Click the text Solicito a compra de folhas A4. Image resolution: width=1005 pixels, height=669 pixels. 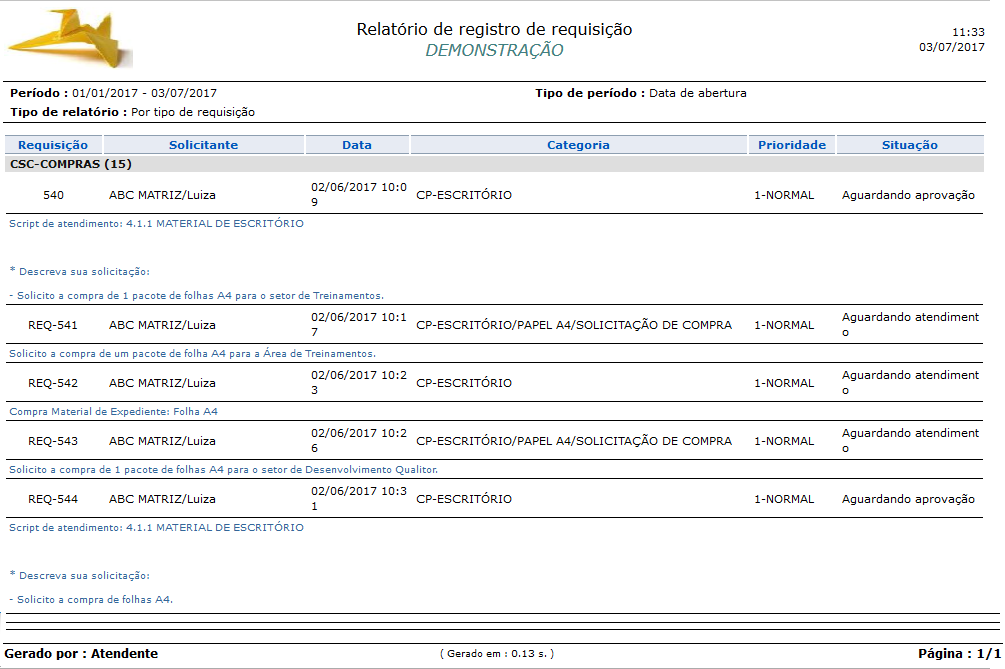tap(91, 600)
